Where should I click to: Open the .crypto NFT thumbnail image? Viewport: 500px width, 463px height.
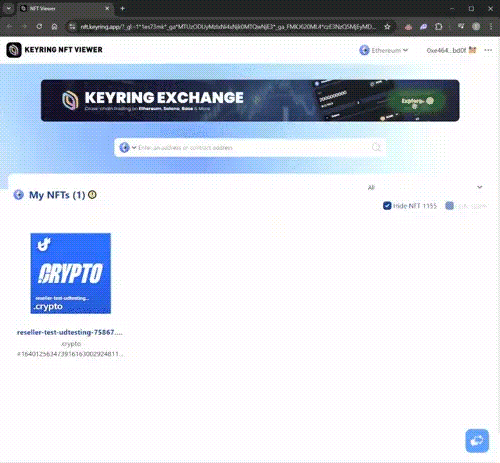(x=71, y=273)
